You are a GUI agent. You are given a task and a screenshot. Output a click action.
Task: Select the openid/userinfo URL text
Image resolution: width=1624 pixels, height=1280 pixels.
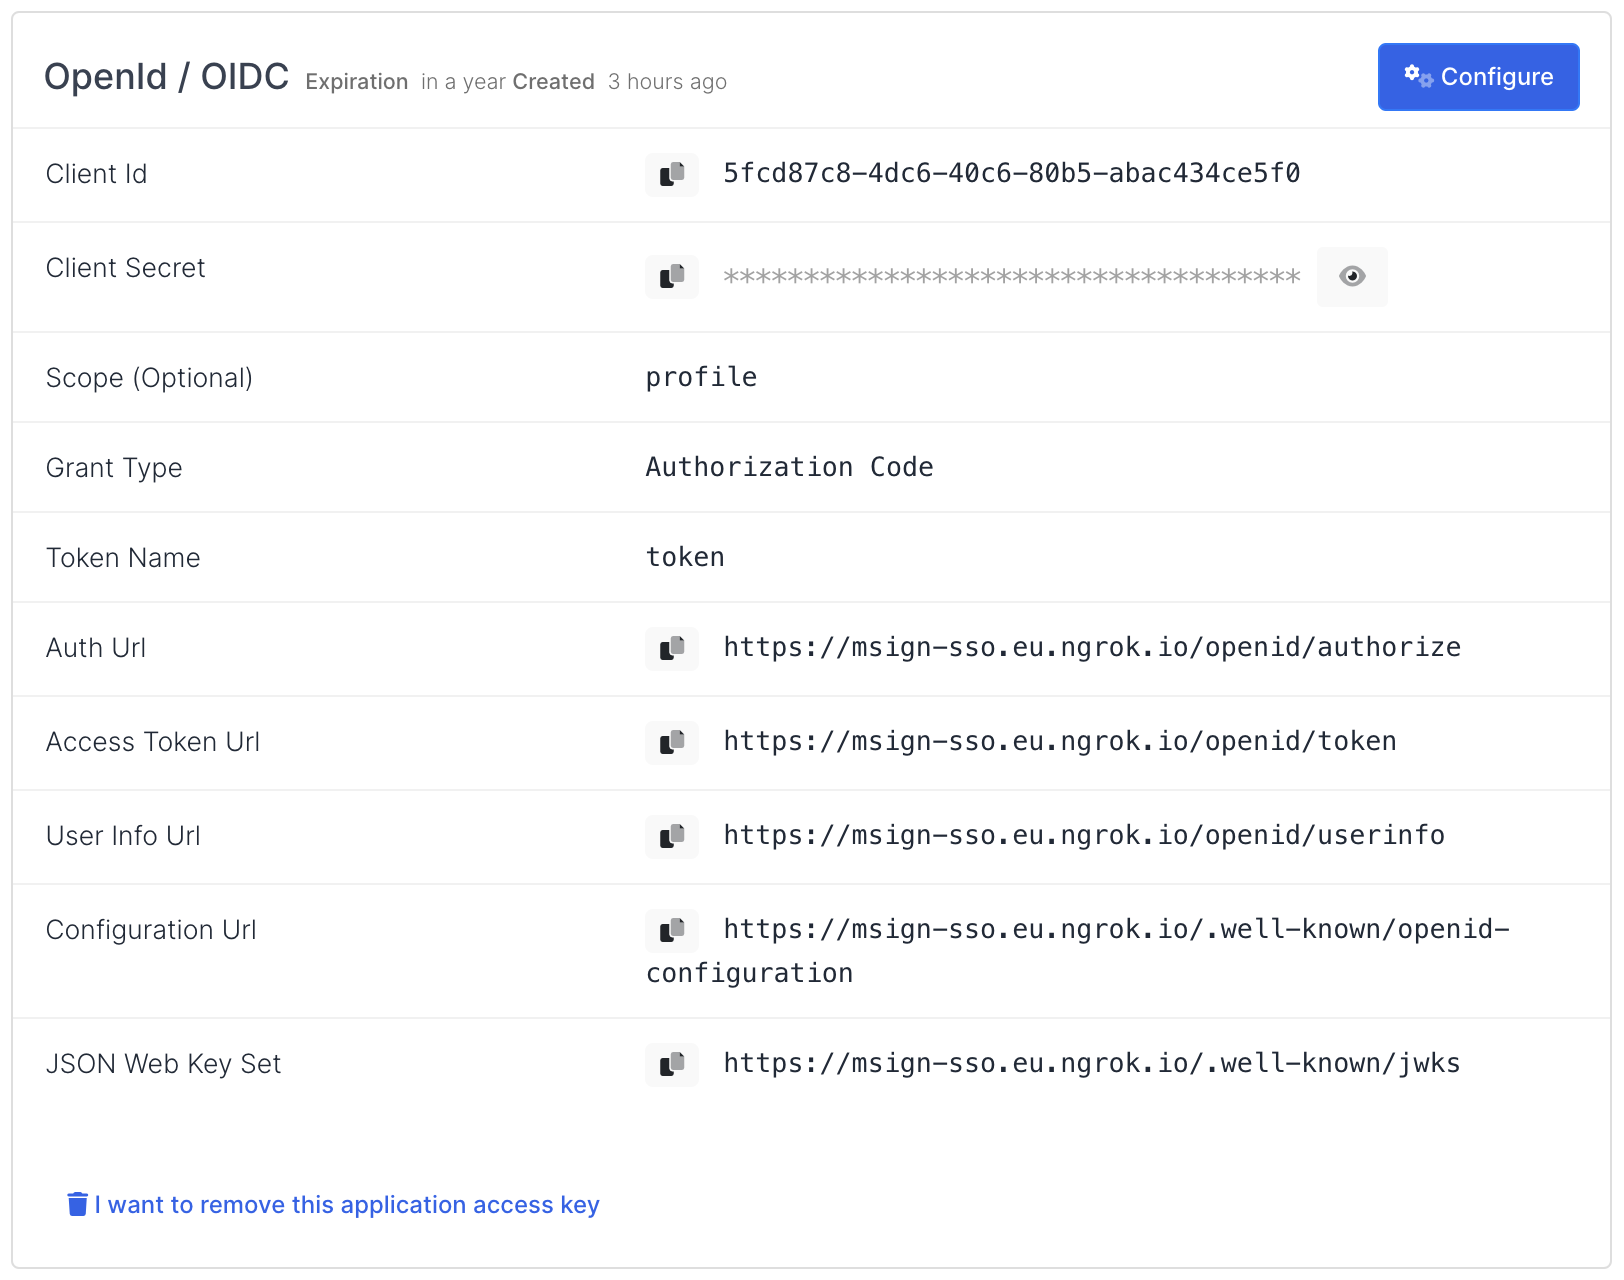tap(1083, 836)
